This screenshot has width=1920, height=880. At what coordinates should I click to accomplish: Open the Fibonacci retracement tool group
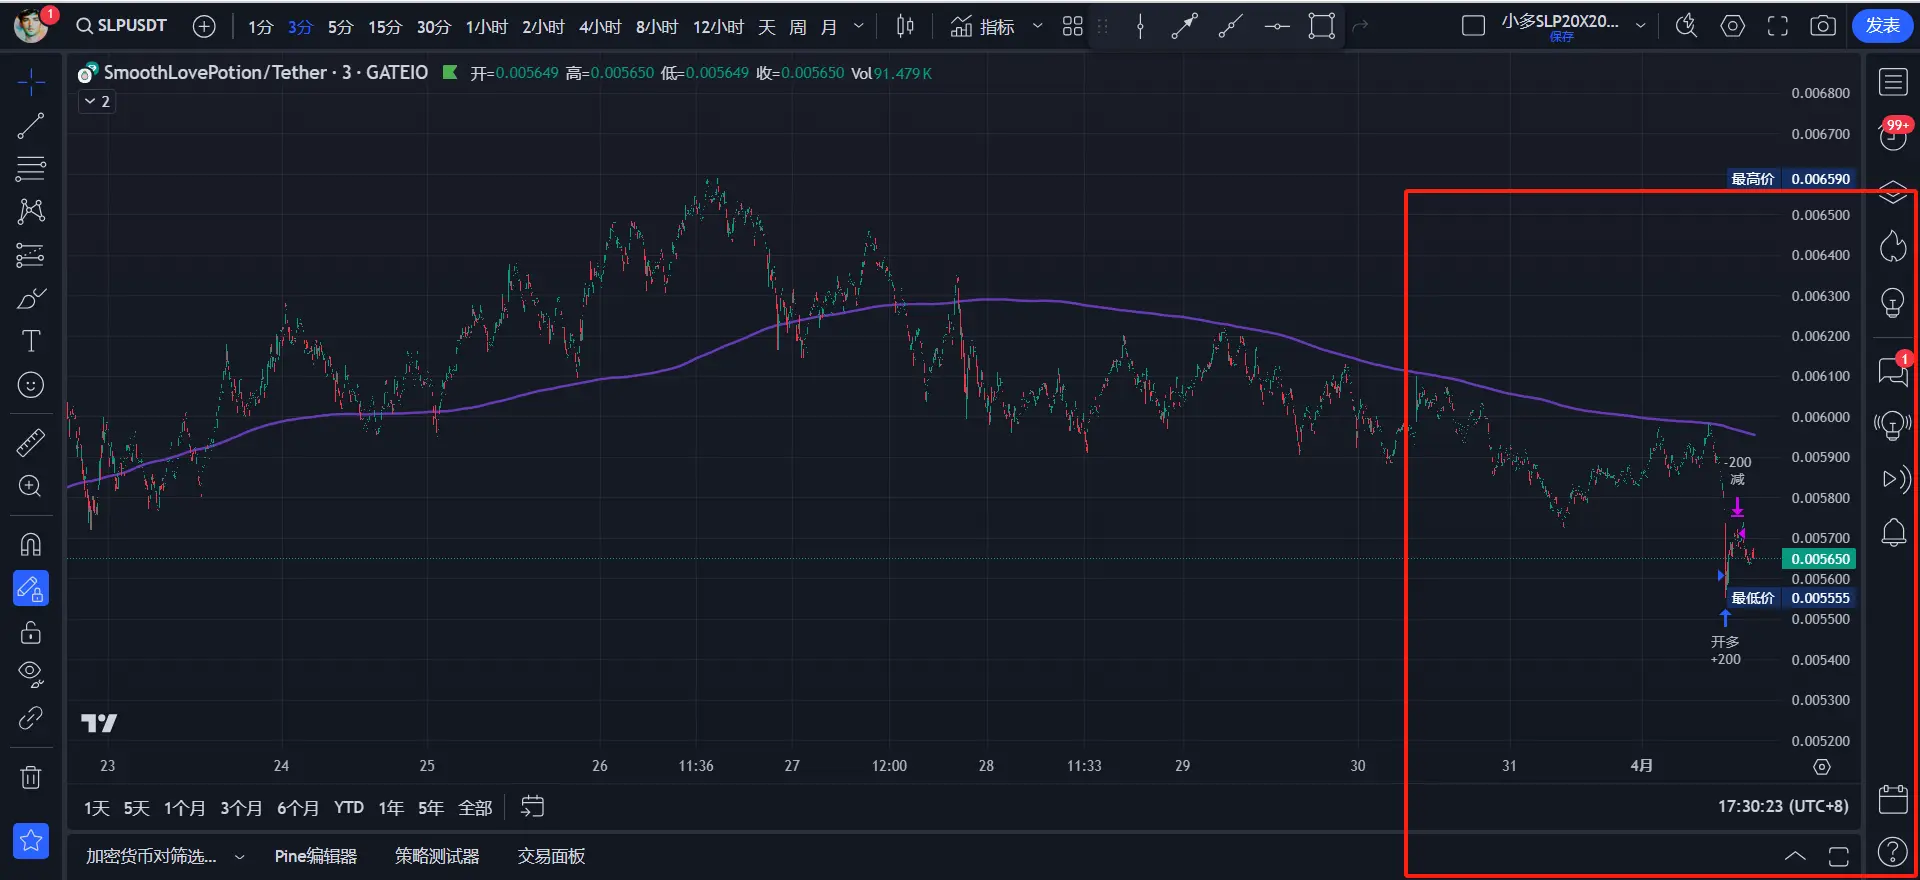pyautogui.click(x=31, y=169)
